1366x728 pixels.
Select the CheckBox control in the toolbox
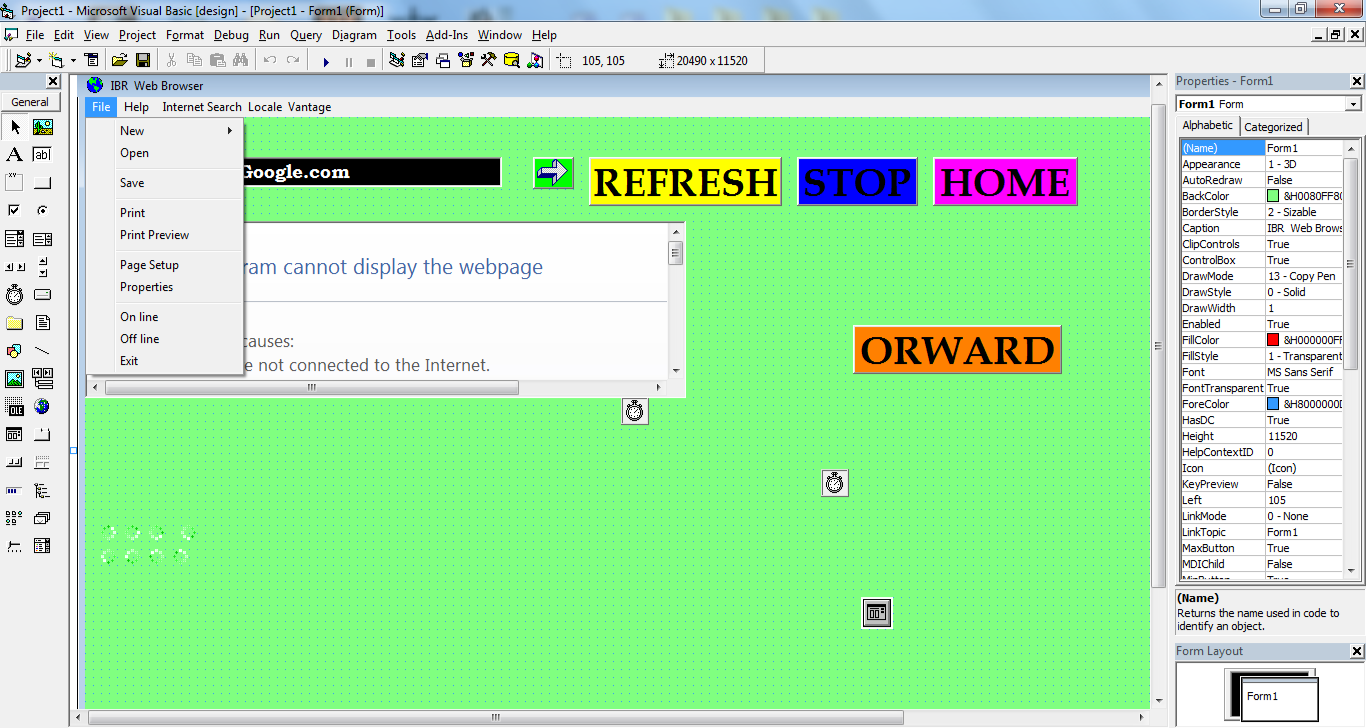pos(14,210)
